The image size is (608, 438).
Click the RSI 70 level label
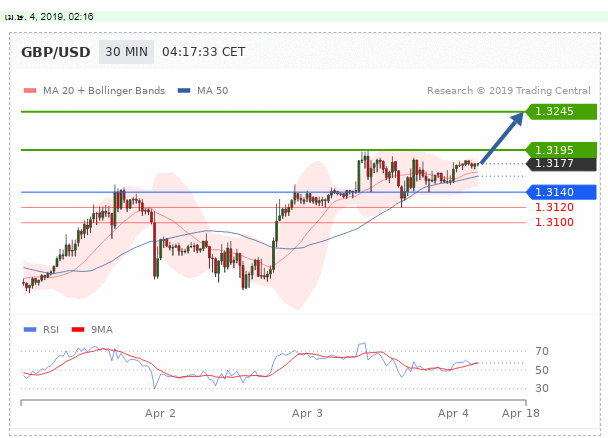[x=542, y=352]
